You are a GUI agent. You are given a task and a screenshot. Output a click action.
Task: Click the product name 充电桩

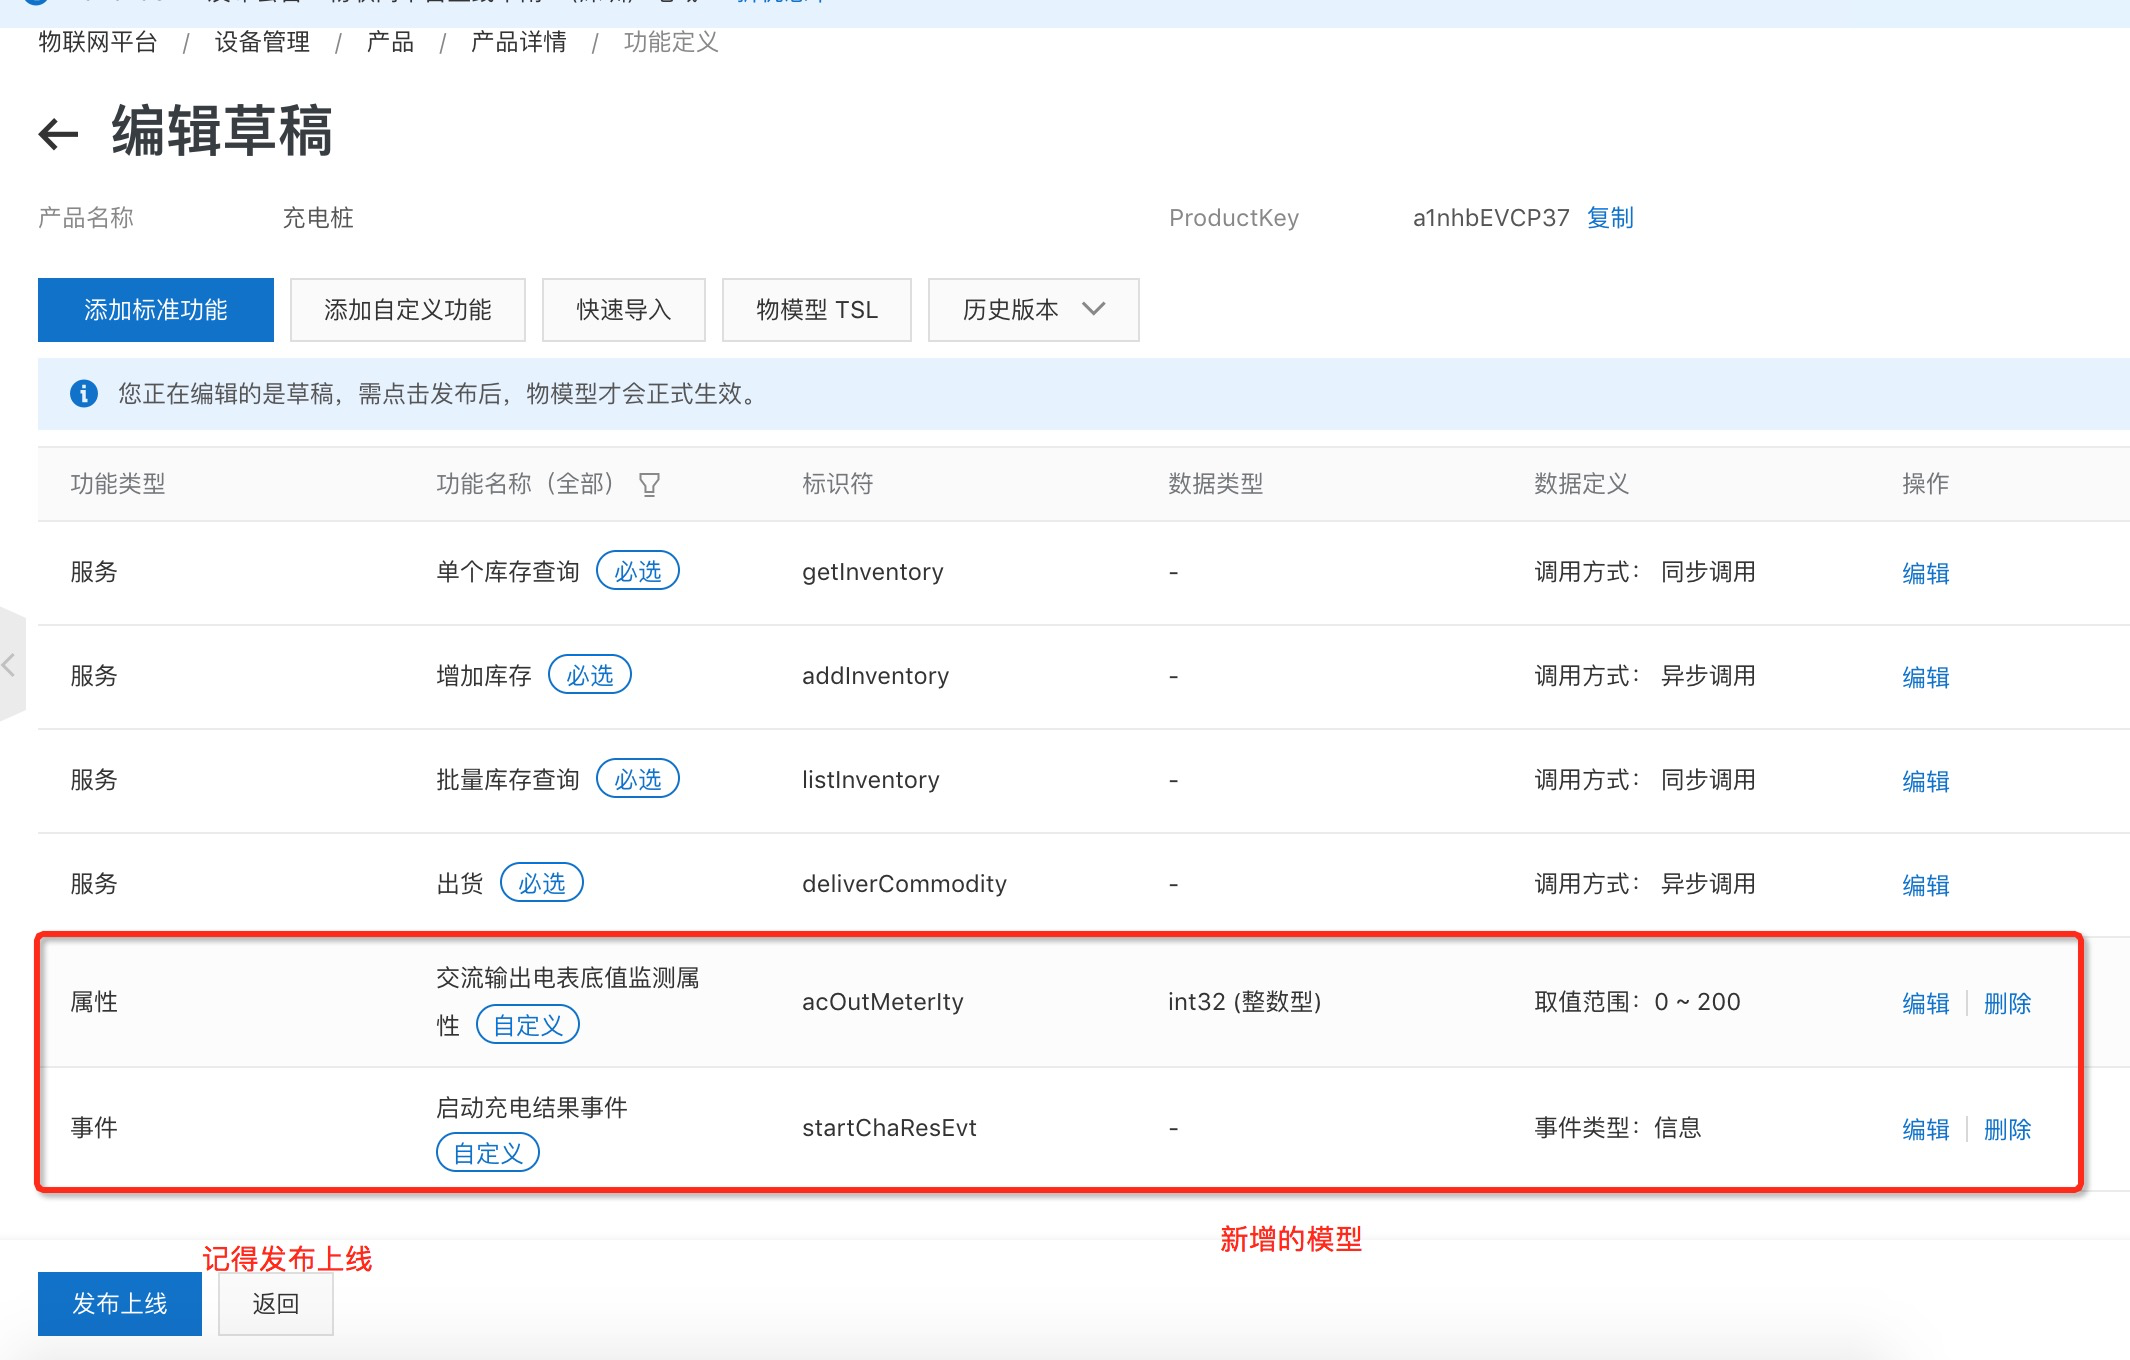318,218
